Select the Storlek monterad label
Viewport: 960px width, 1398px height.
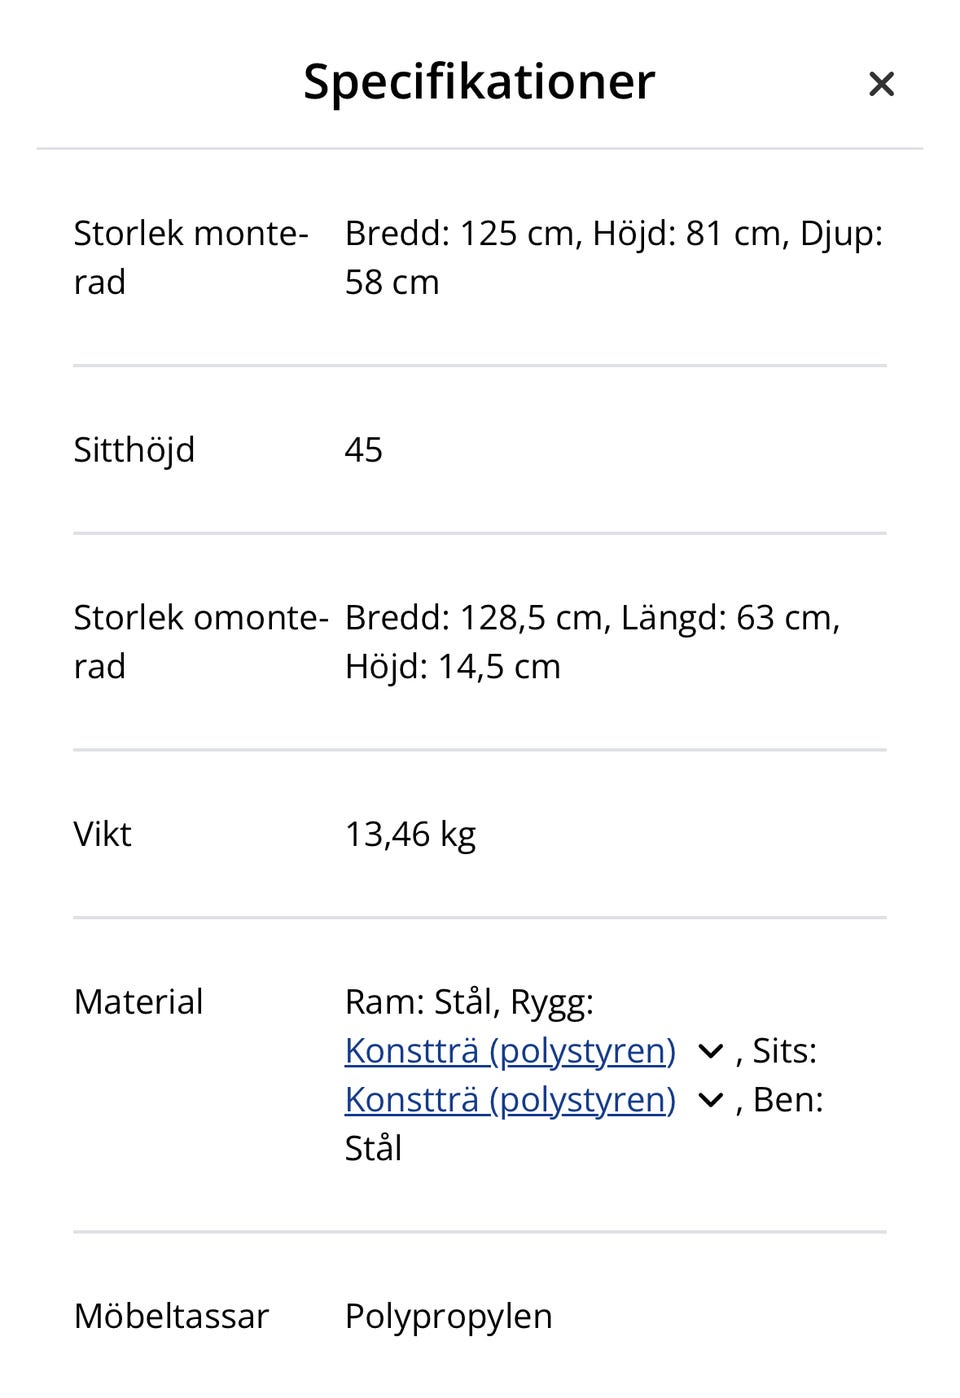(x=190, y=257)
